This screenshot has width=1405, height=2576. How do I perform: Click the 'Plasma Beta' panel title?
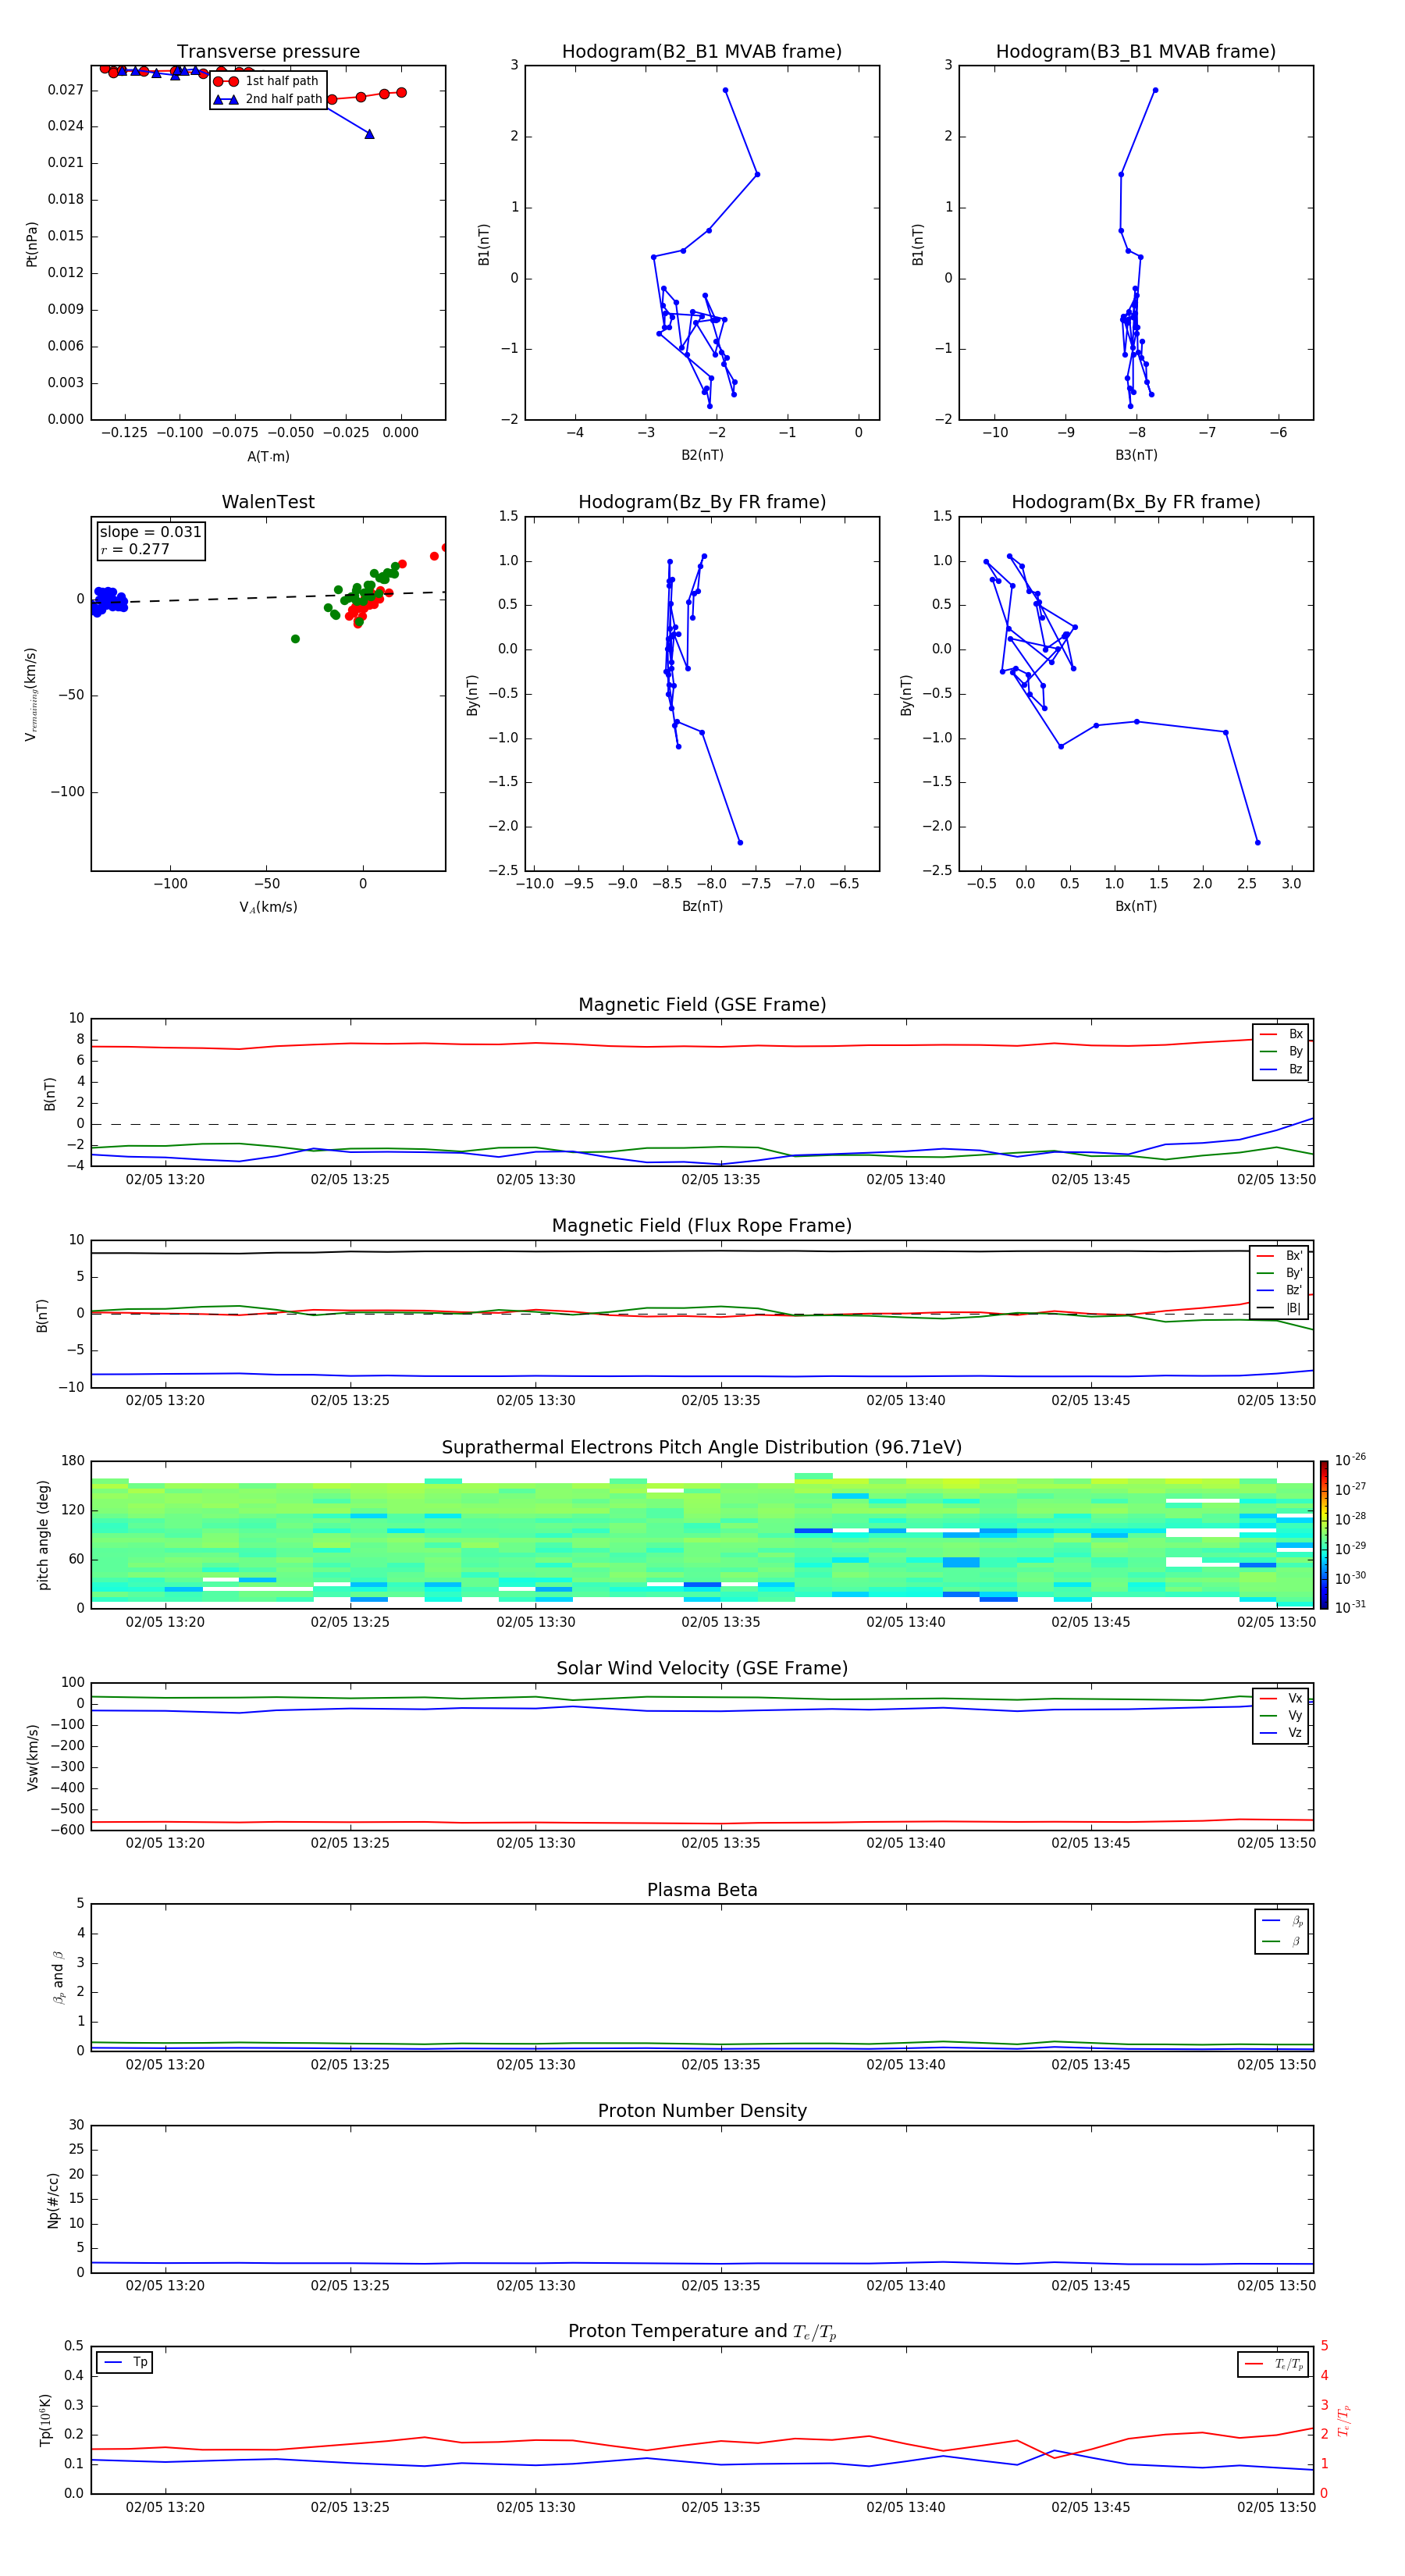point(702,1890)
